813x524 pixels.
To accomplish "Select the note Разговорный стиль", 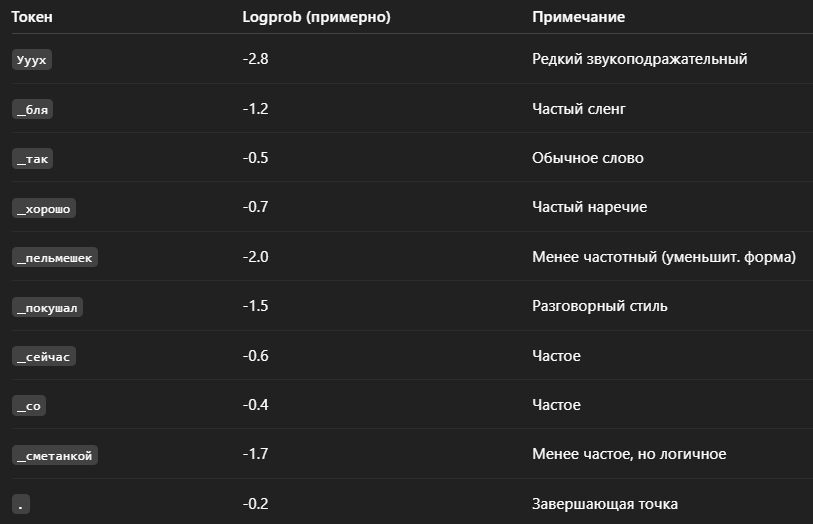I will click(x=599, y=306).
